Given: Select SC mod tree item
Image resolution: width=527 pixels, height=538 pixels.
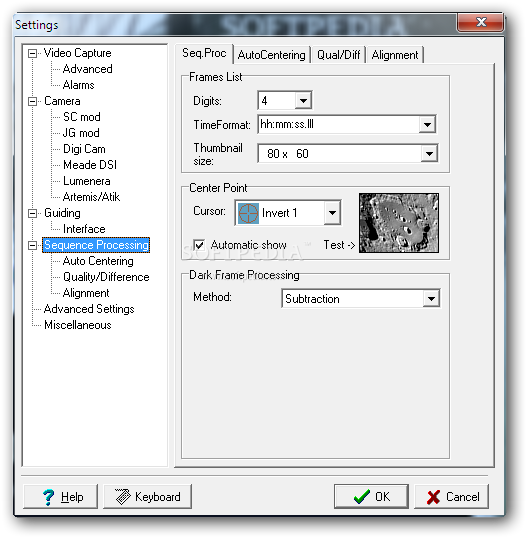Looking at the screenshot, I should coord(82,117).
